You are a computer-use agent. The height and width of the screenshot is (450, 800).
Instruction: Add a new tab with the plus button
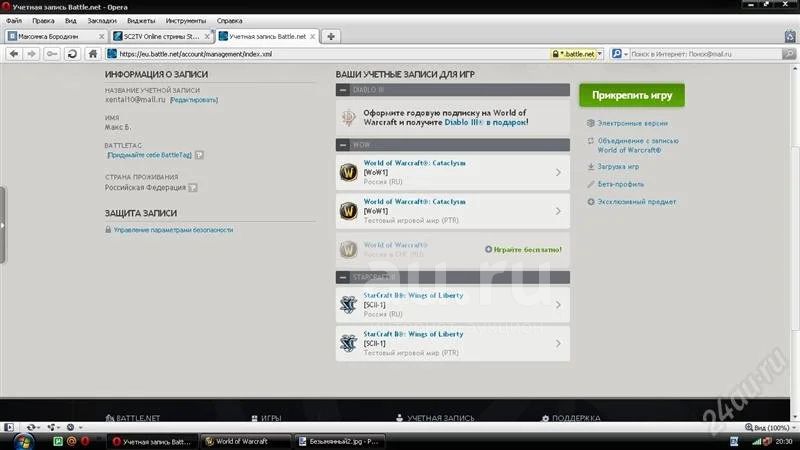[x=331, y=36]
